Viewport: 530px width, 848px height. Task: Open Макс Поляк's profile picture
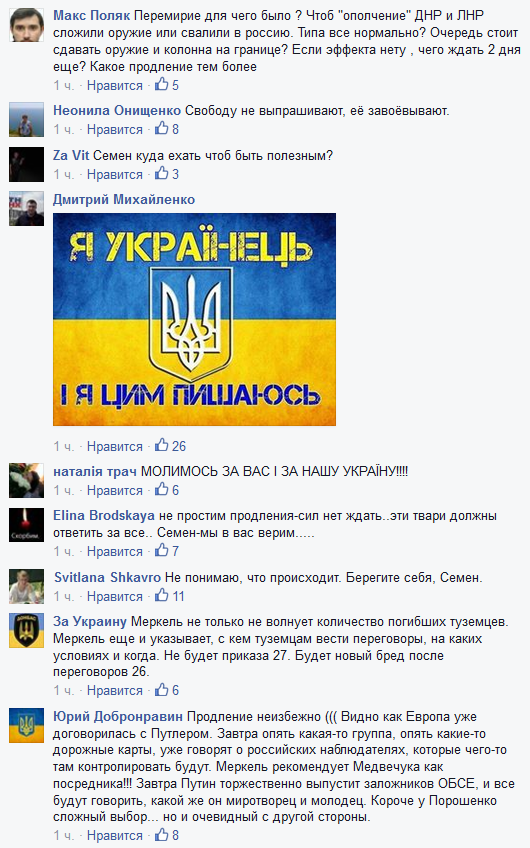coord(26,25)
